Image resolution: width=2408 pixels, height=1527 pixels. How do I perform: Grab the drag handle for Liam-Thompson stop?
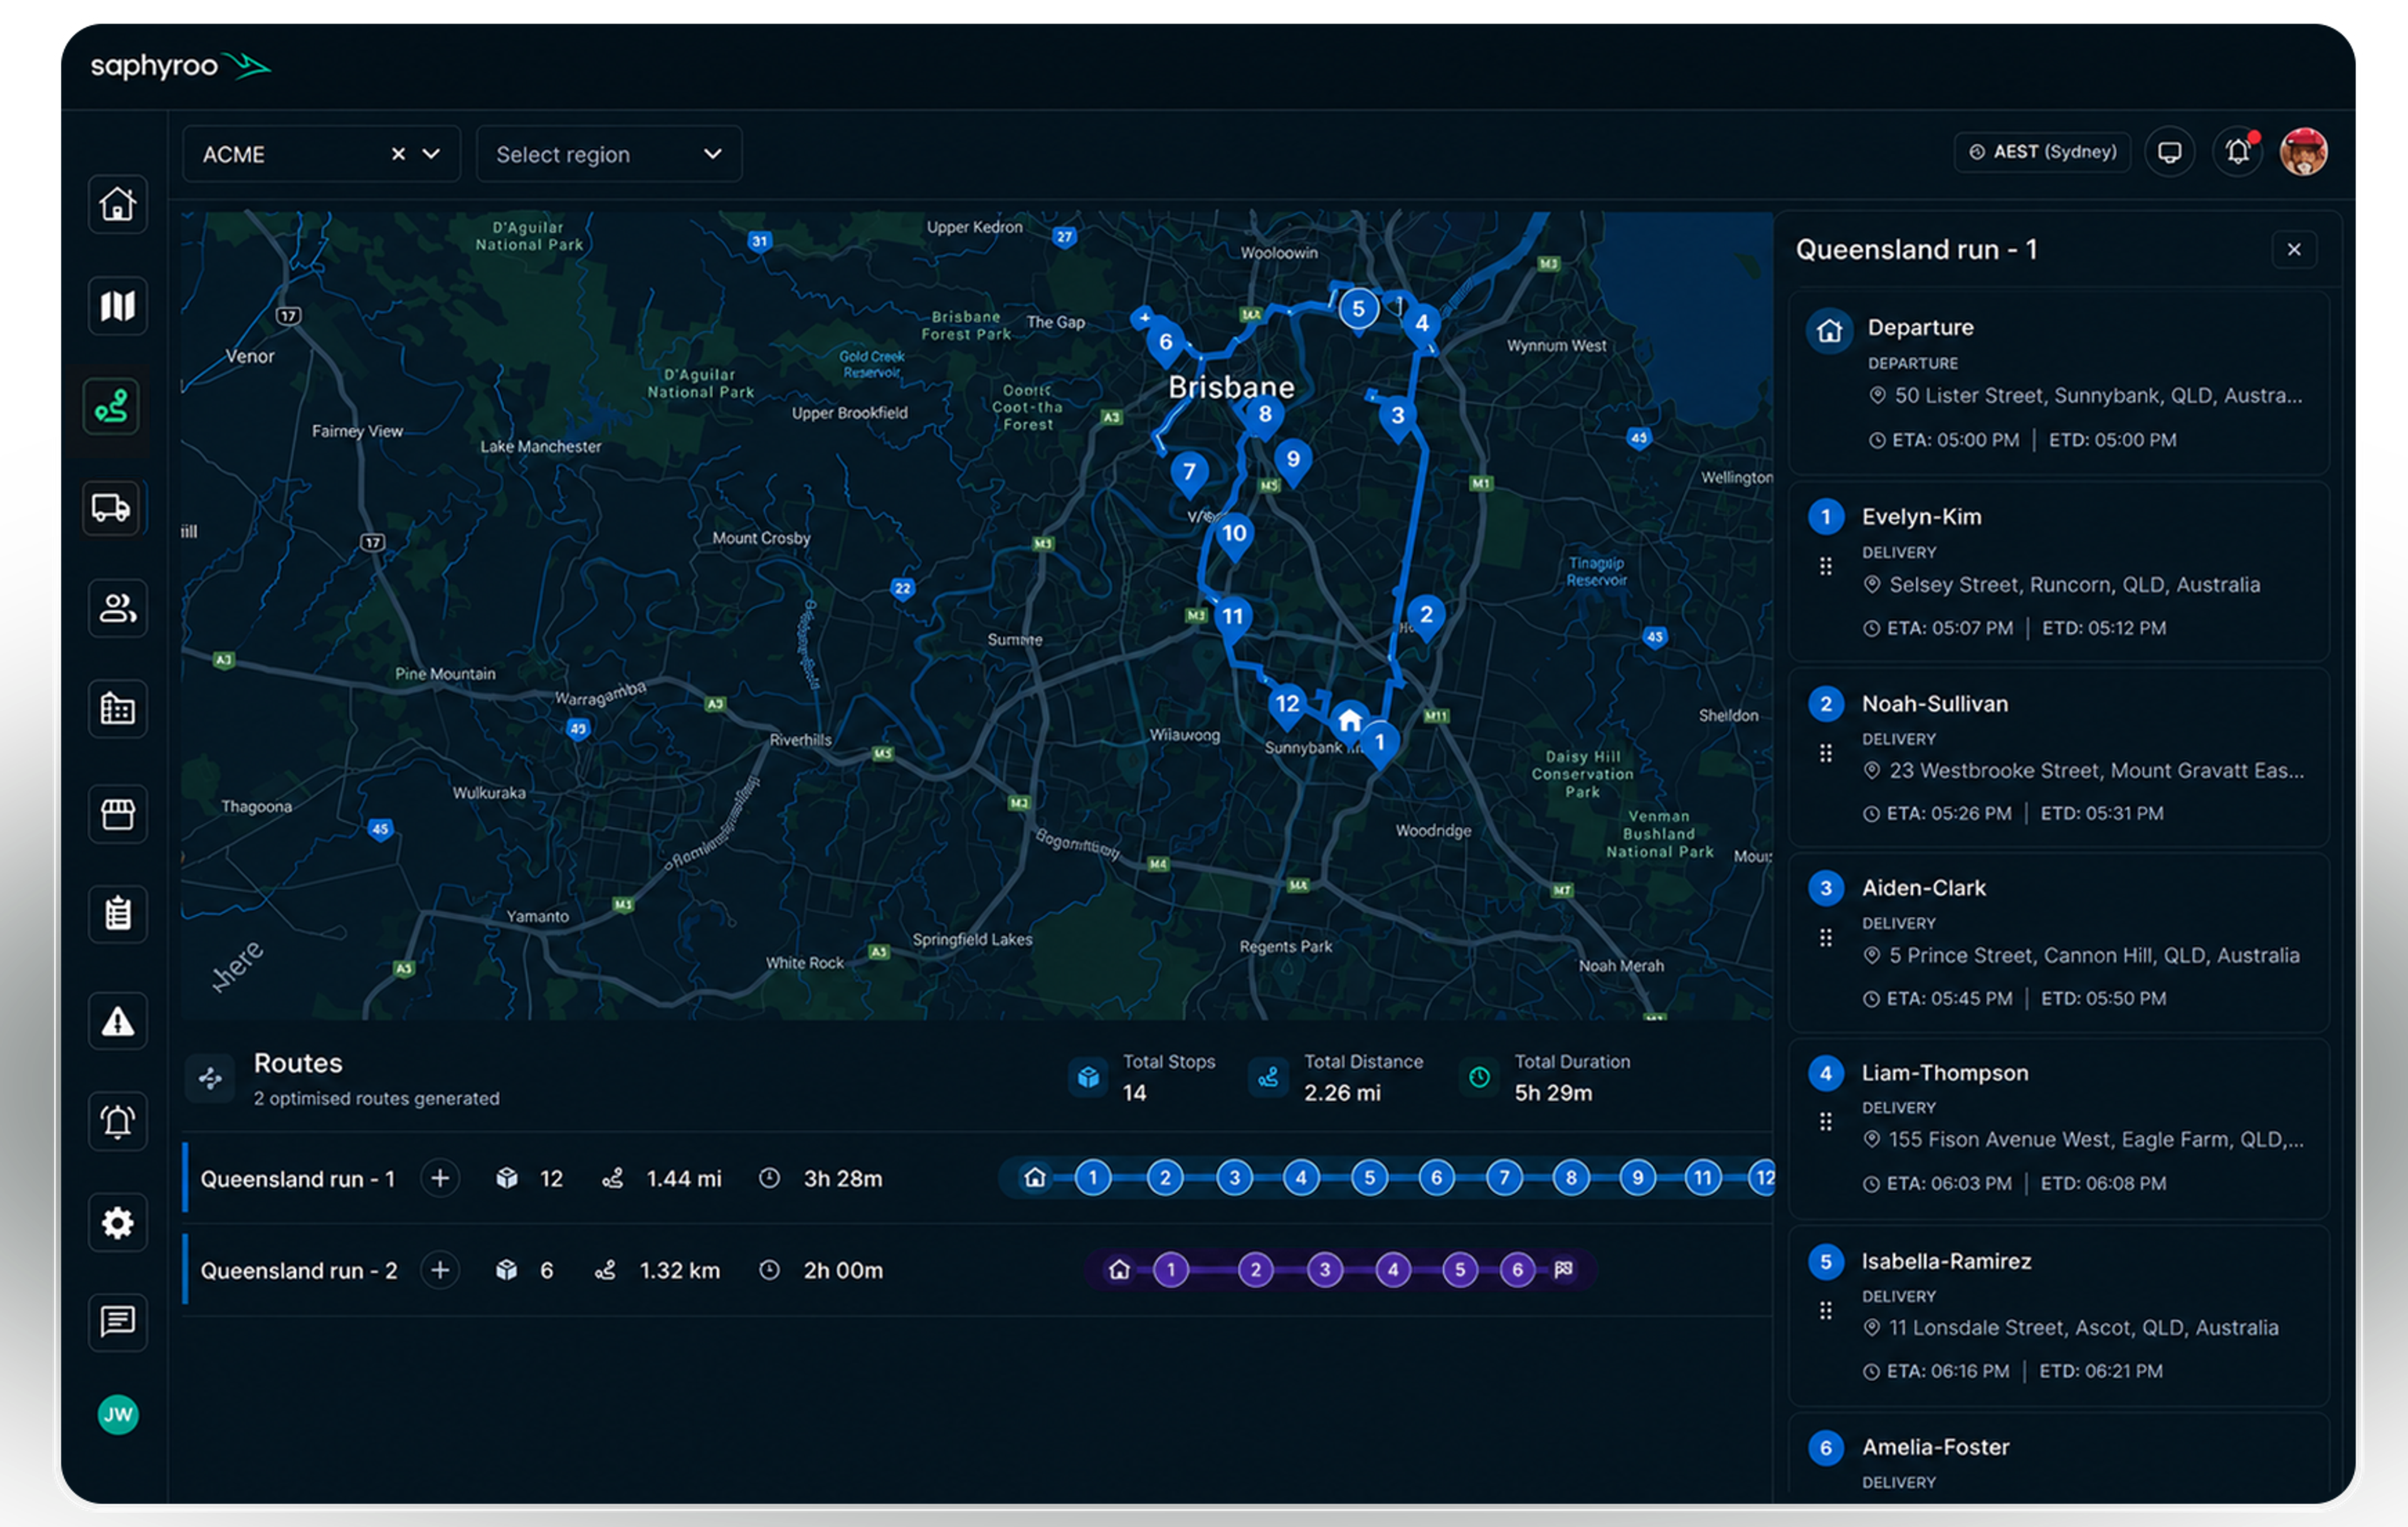click(1825, 1122)
